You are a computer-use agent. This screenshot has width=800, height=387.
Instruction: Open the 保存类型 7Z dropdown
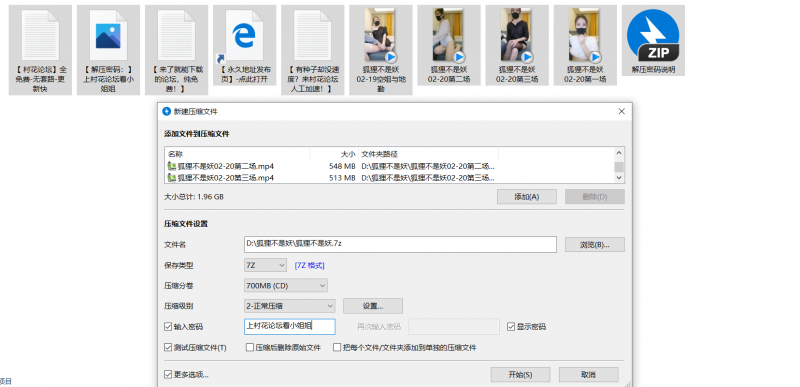click(265, 265)
